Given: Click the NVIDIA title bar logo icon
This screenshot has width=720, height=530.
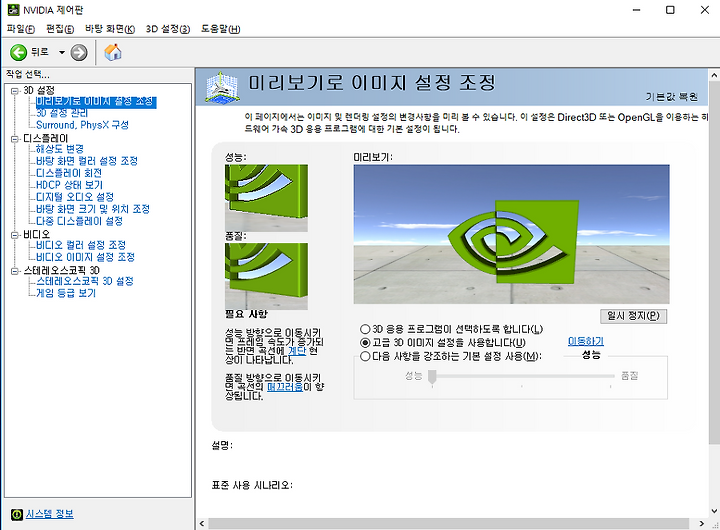Looking at the screenshot, I should tap(13, 10).
